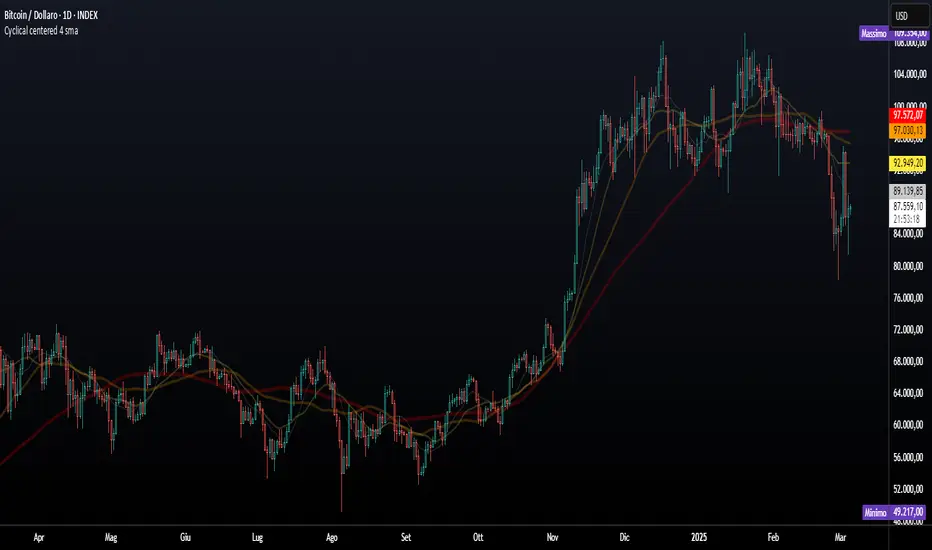Screen dimensions: 932x550
Task: Click the 68.000,00 price axis label
Action: [x=908, y=361]
